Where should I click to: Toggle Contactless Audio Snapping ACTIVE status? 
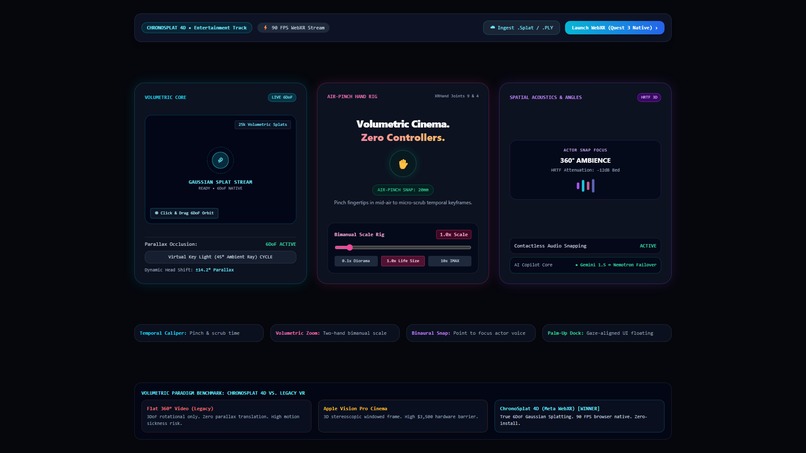click(x=648, y=246)
